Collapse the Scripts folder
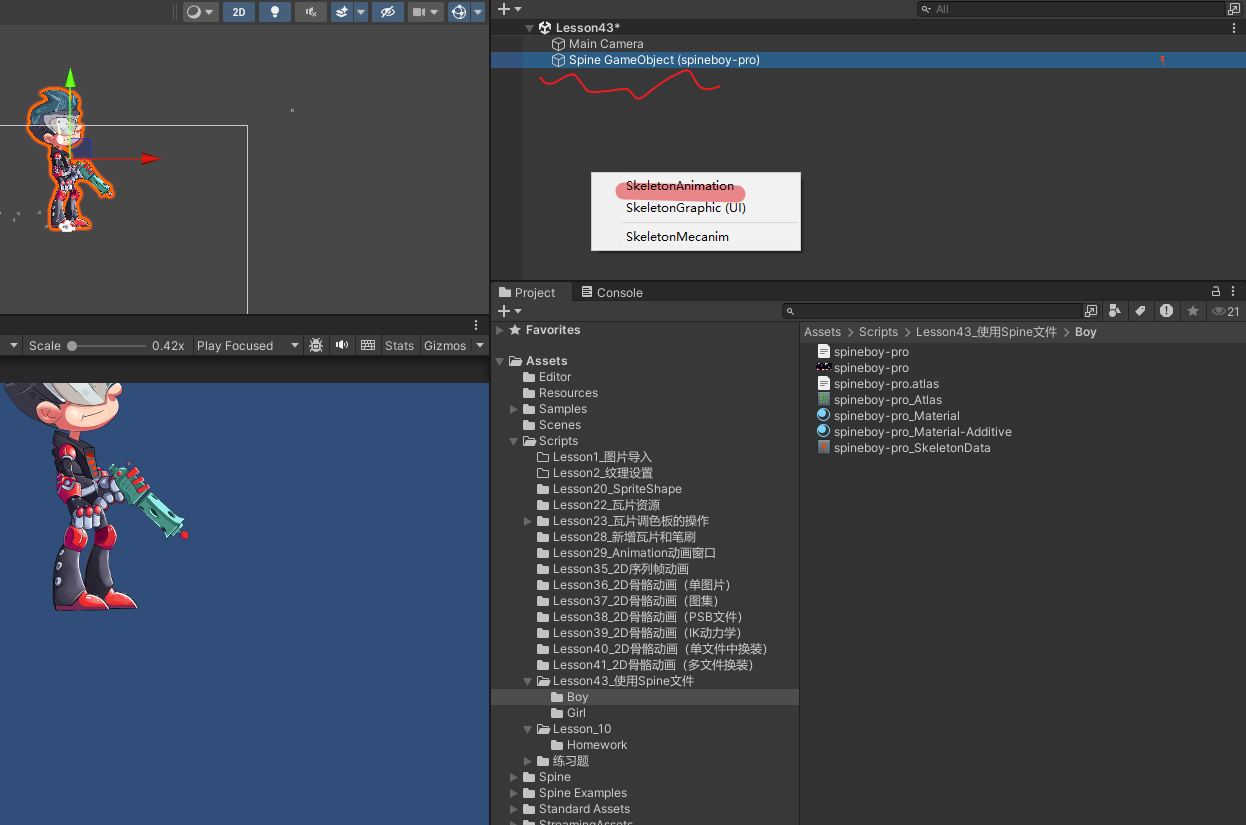 click(514, 441)
